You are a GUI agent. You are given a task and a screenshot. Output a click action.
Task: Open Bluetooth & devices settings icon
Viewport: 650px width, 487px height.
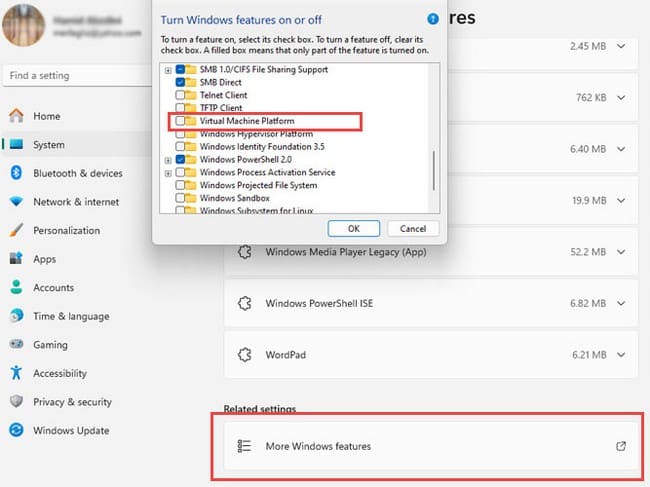16,173
